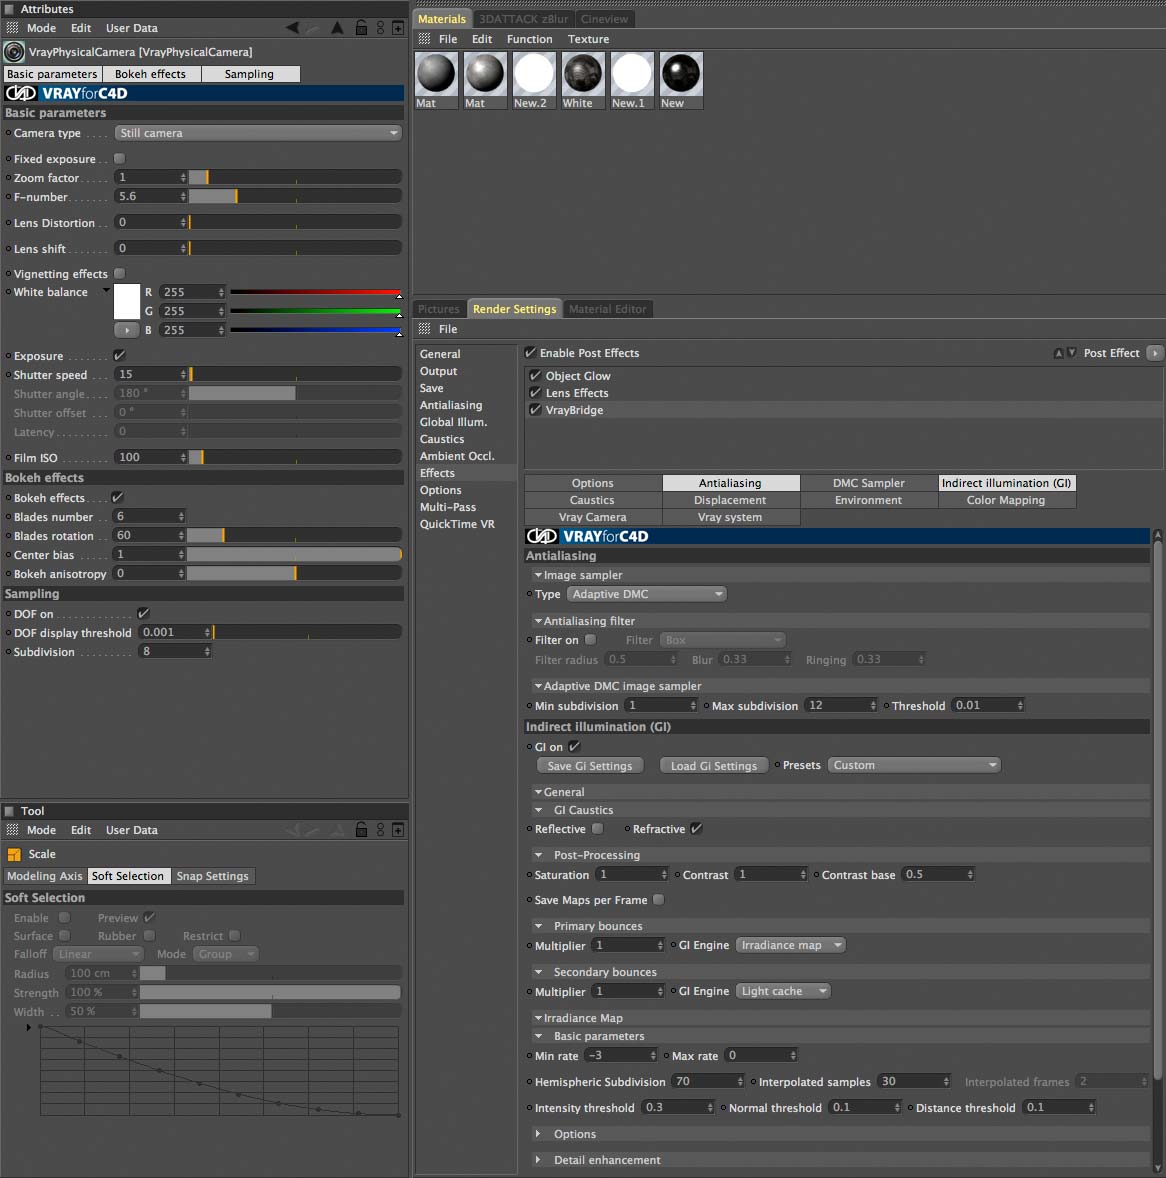Click the Blades rotation slider
Viewport: 1166px width, 1178px height.
tap(294, 536)
